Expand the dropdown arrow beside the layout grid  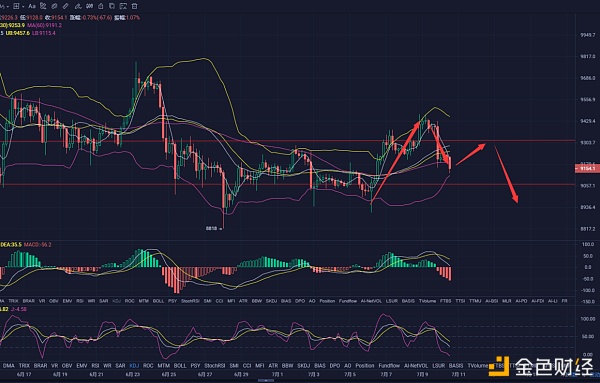[x=23, y=7]
